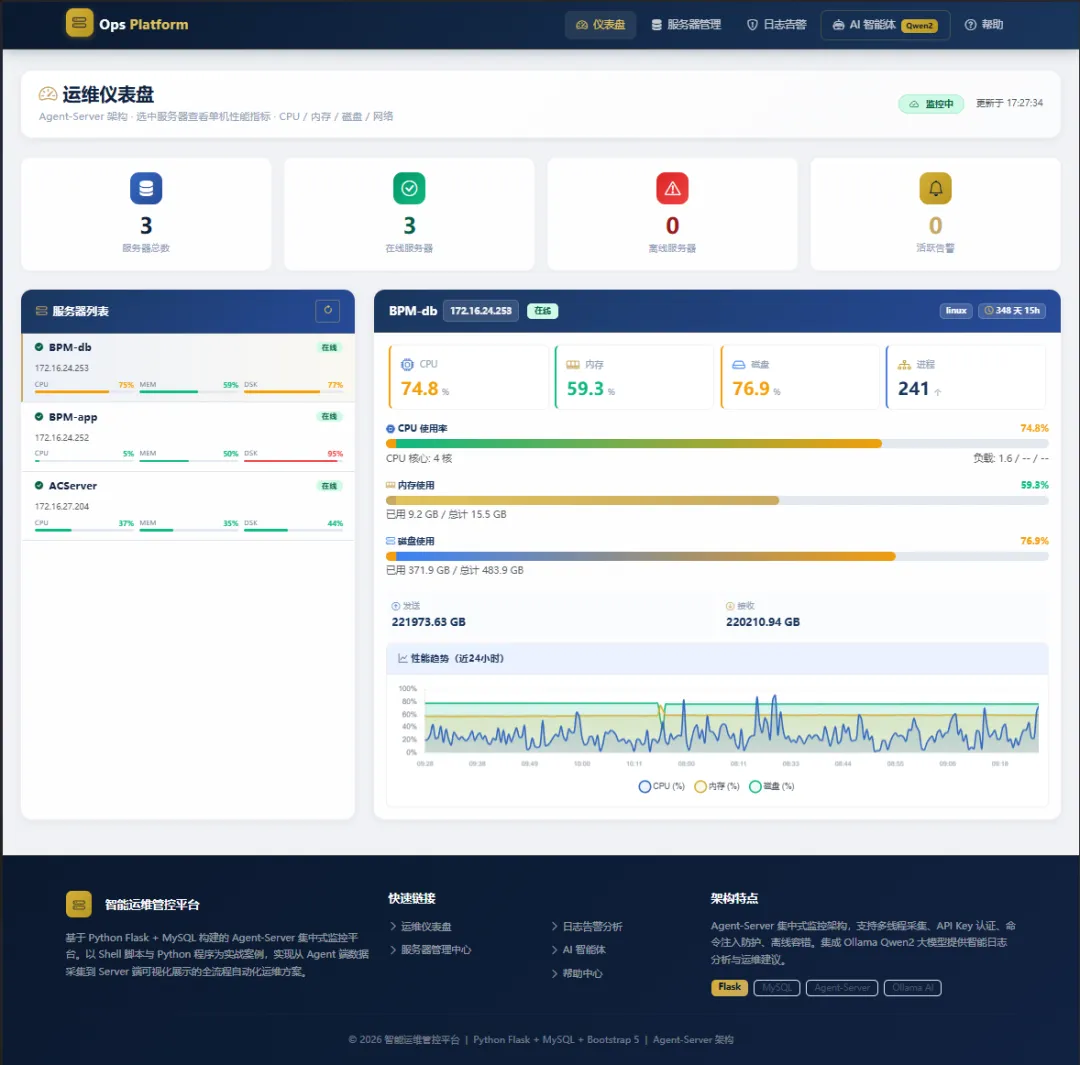
Task: Toggle the 磁盘 (%) series in chart legend
Action: point(771,786)
